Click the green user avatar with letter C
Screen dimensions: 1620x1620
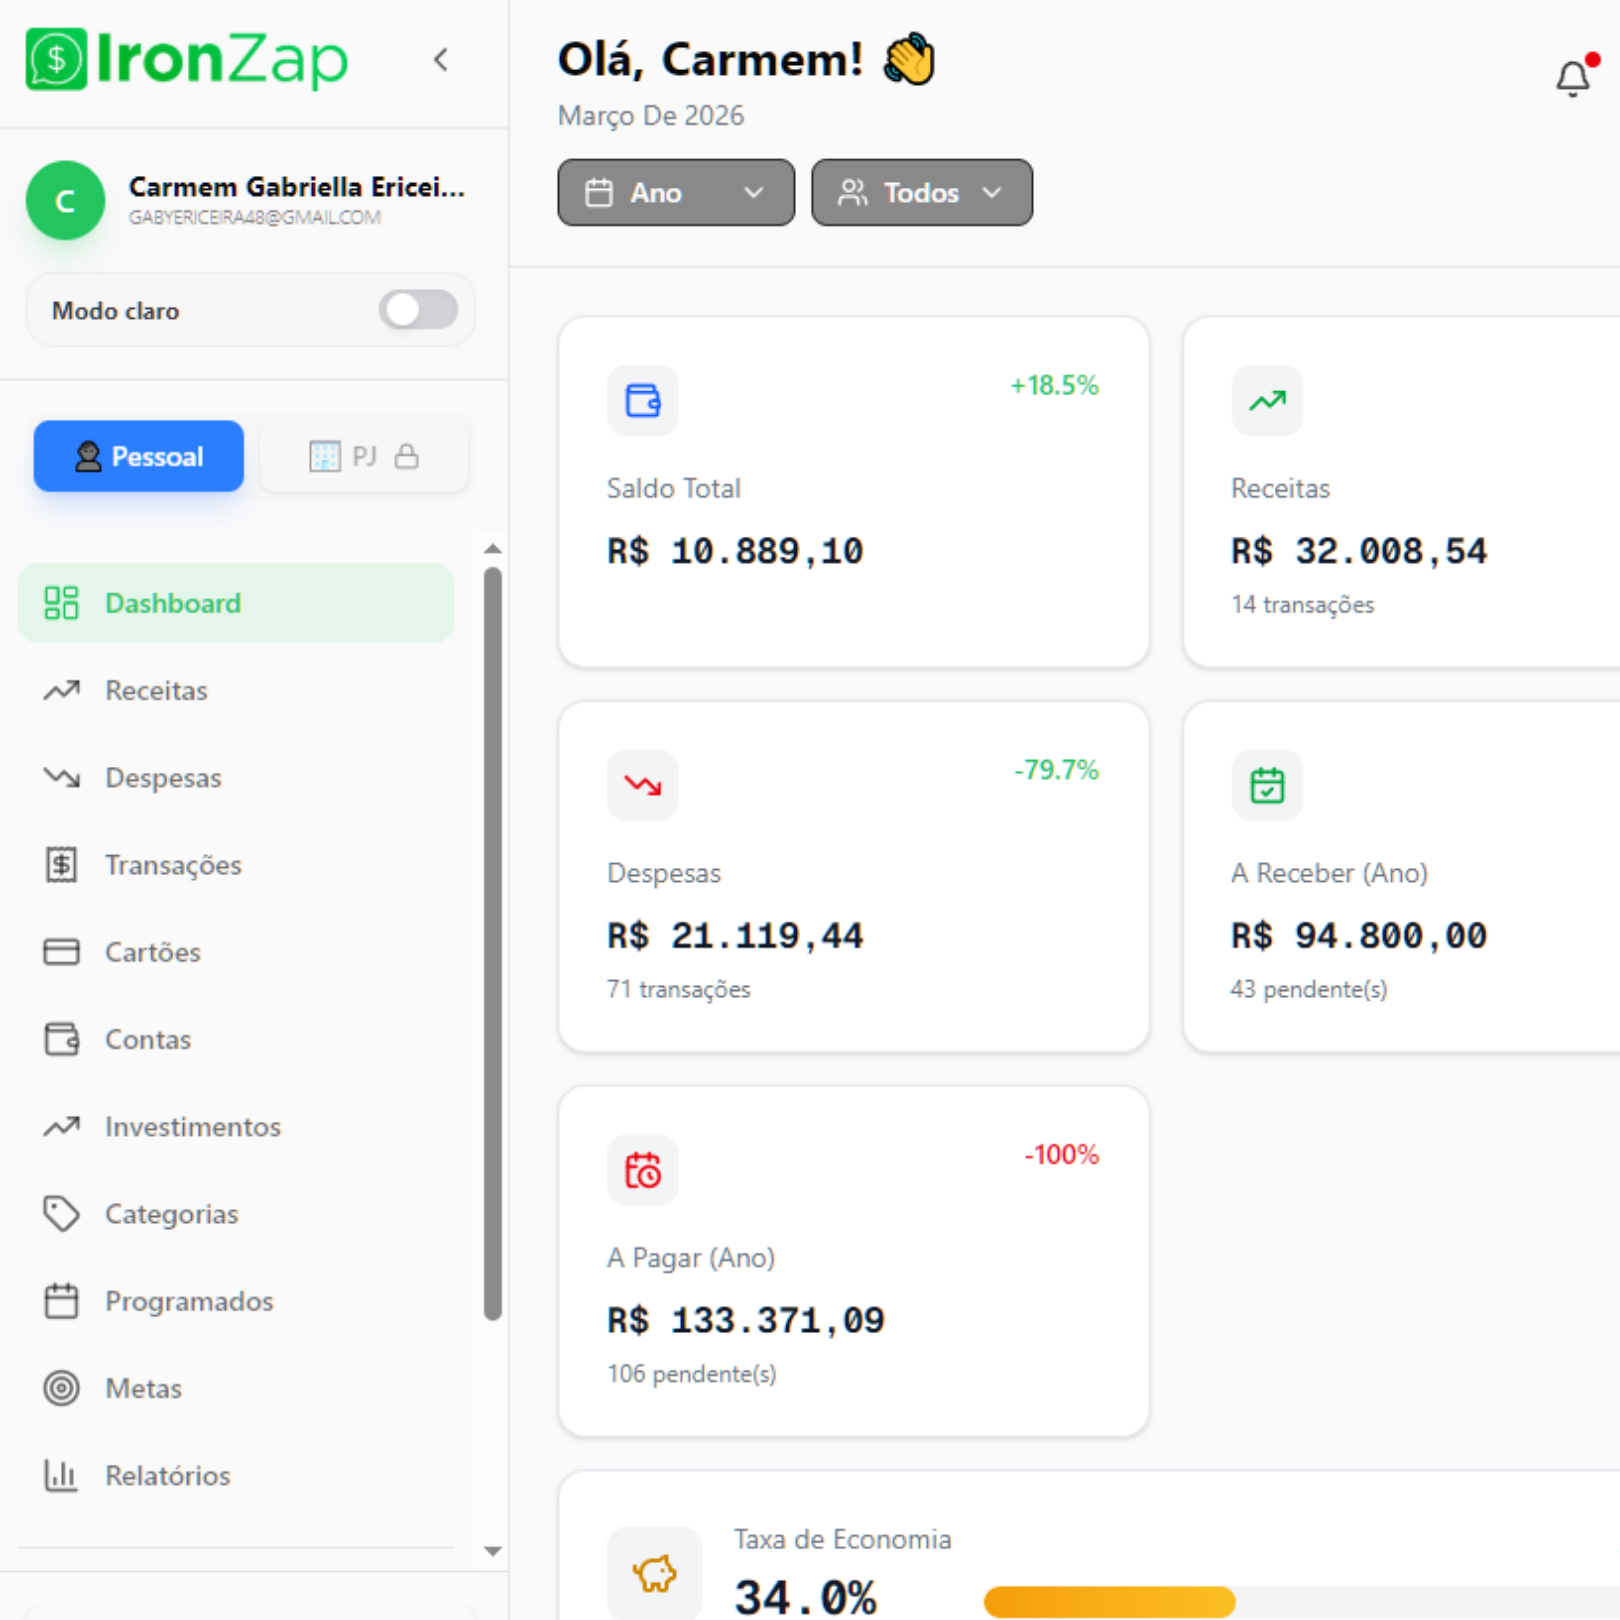pos(65,201)
